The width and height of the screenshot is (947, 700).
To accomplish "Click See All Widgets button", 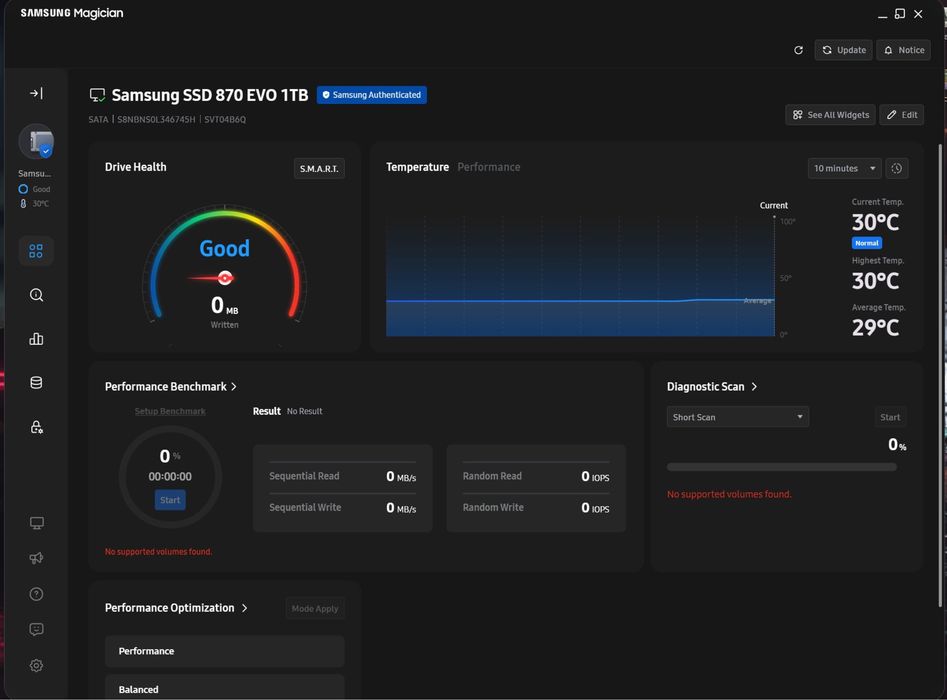I will (x=830, y=115).
